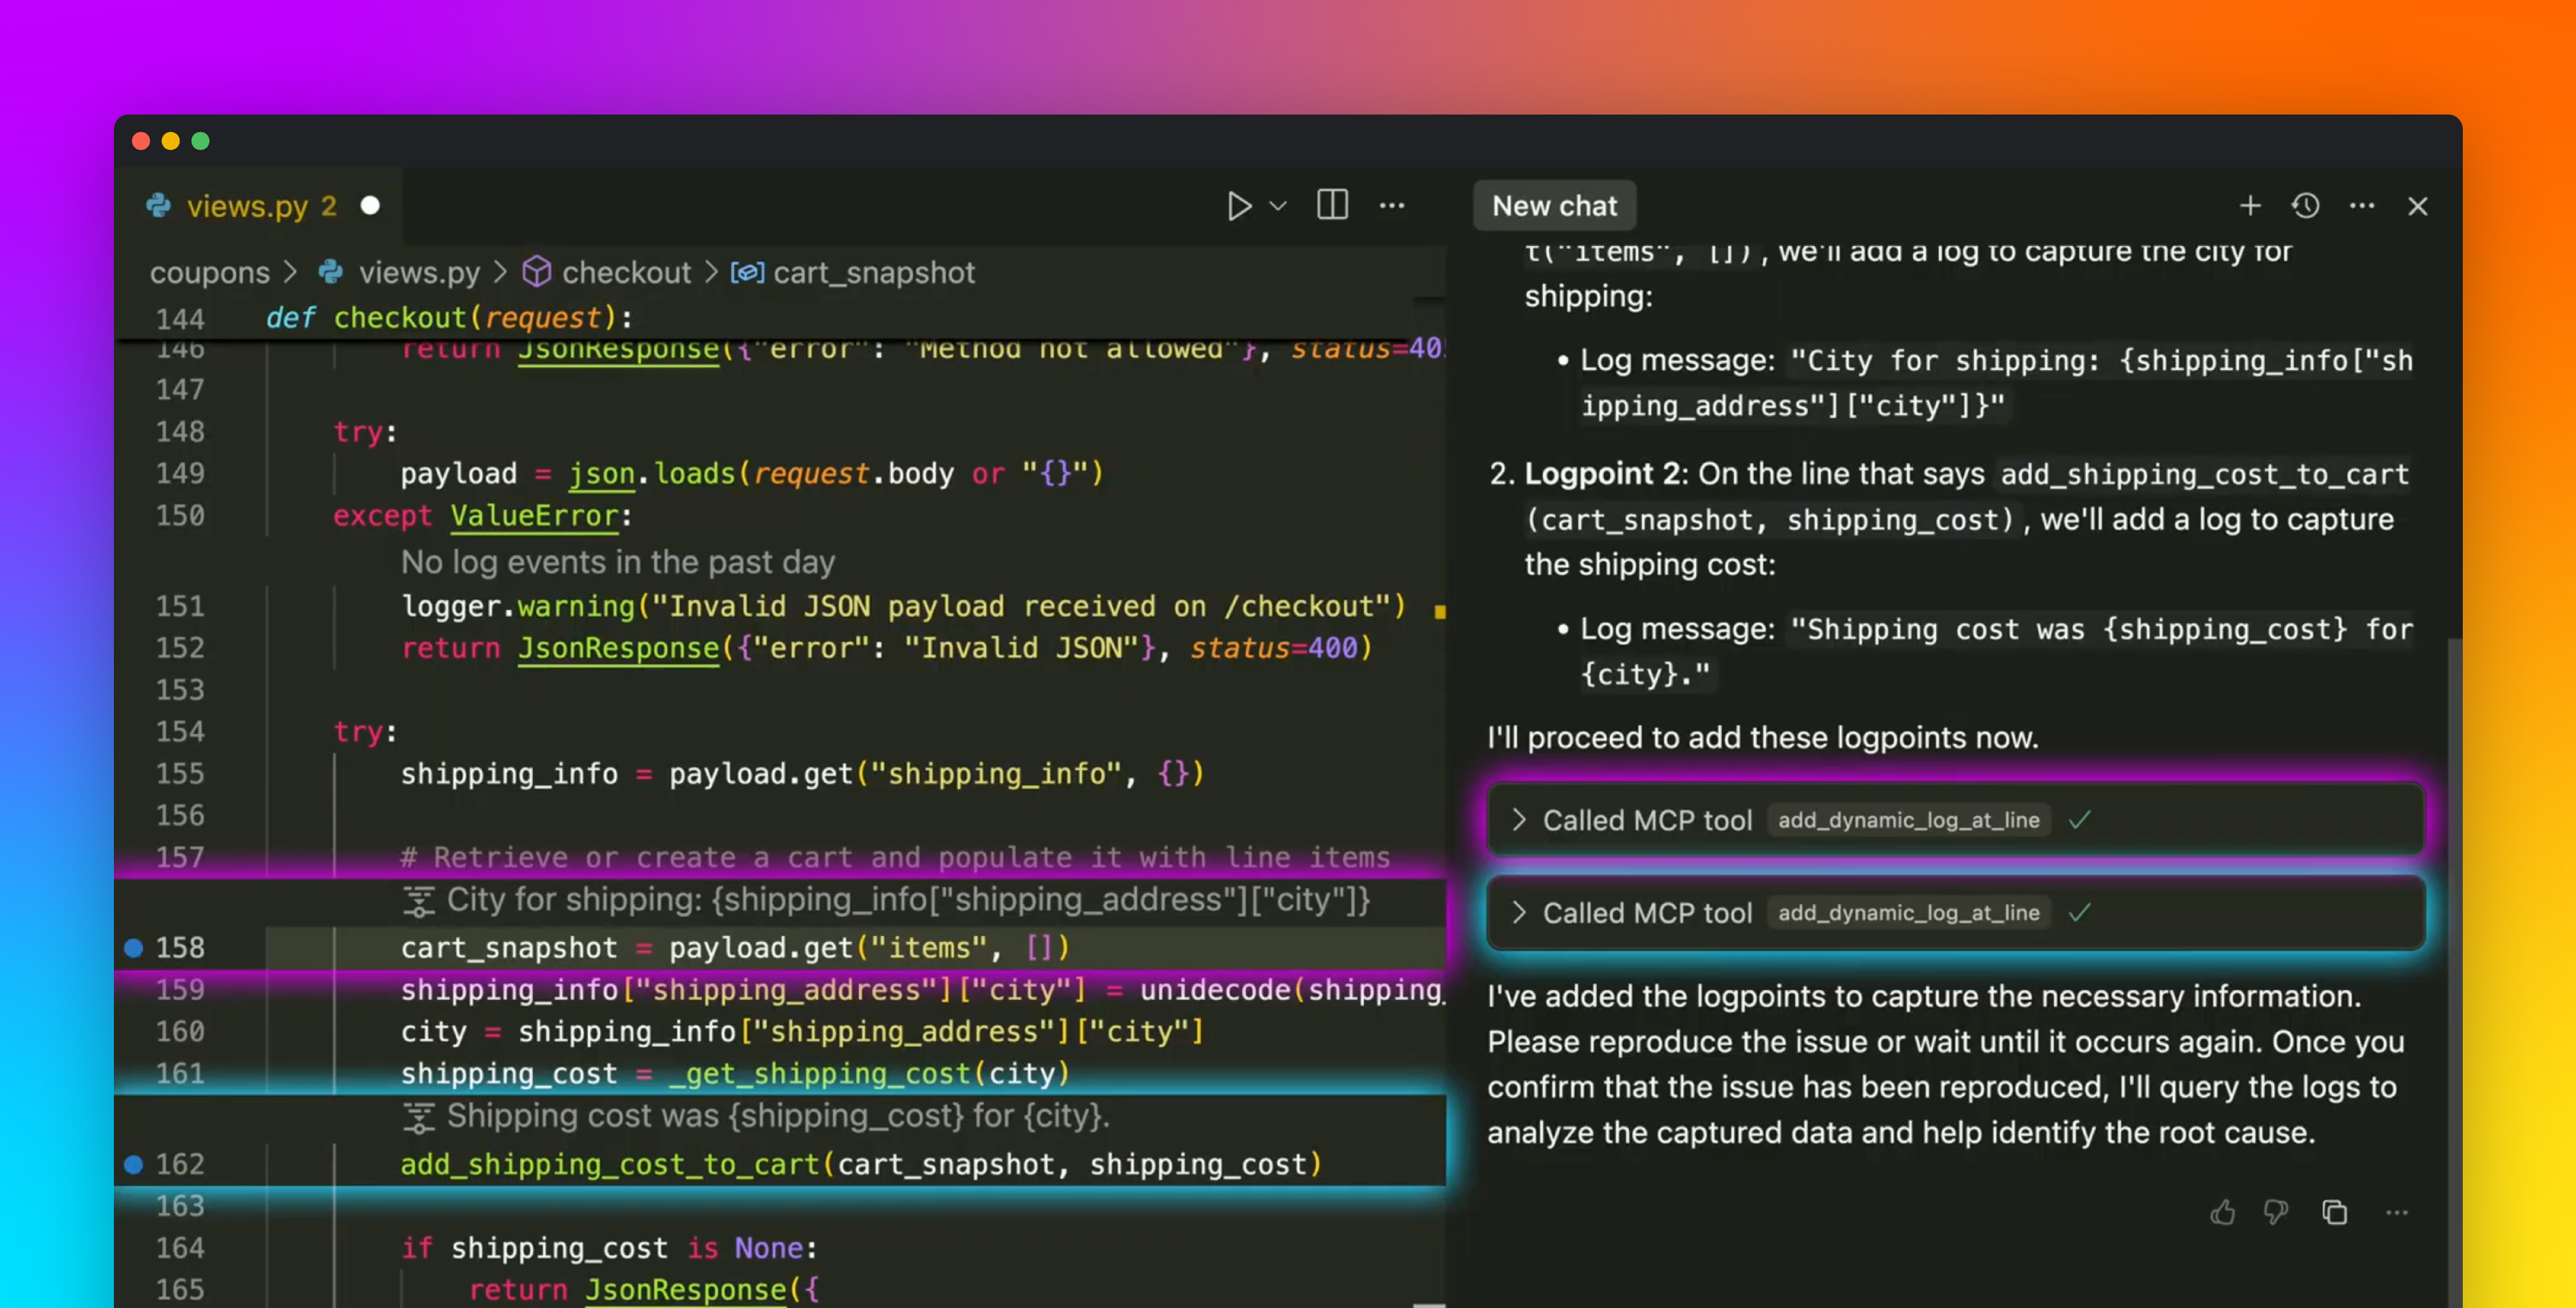Open chat panel options with the ellipsis
This screenshot has height=1308, width=2576.
(2362, 206)
